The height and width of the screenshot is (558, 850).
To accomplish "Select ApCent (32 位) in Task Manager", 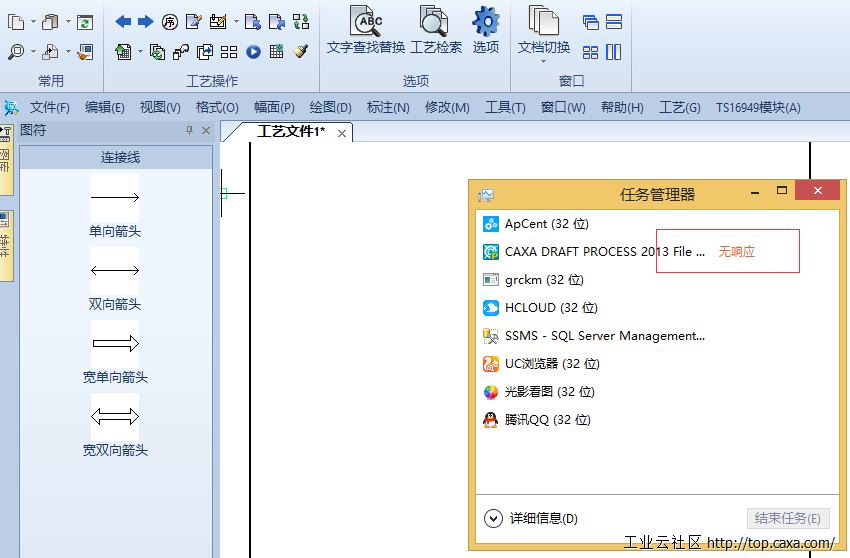I will point(657,223).
